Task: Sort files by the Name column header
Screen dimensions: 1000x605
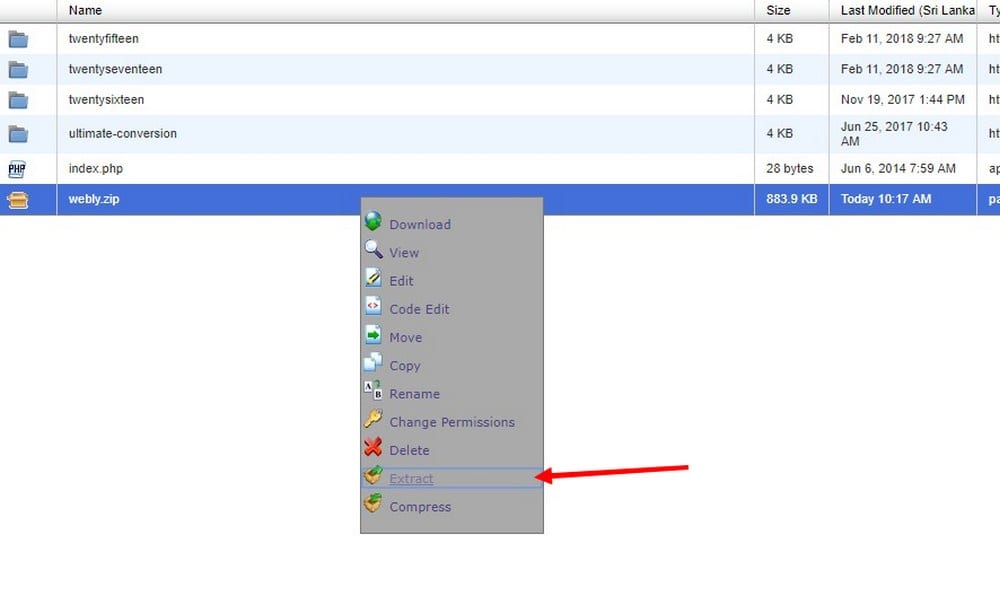Action: (x=86, y=10)
